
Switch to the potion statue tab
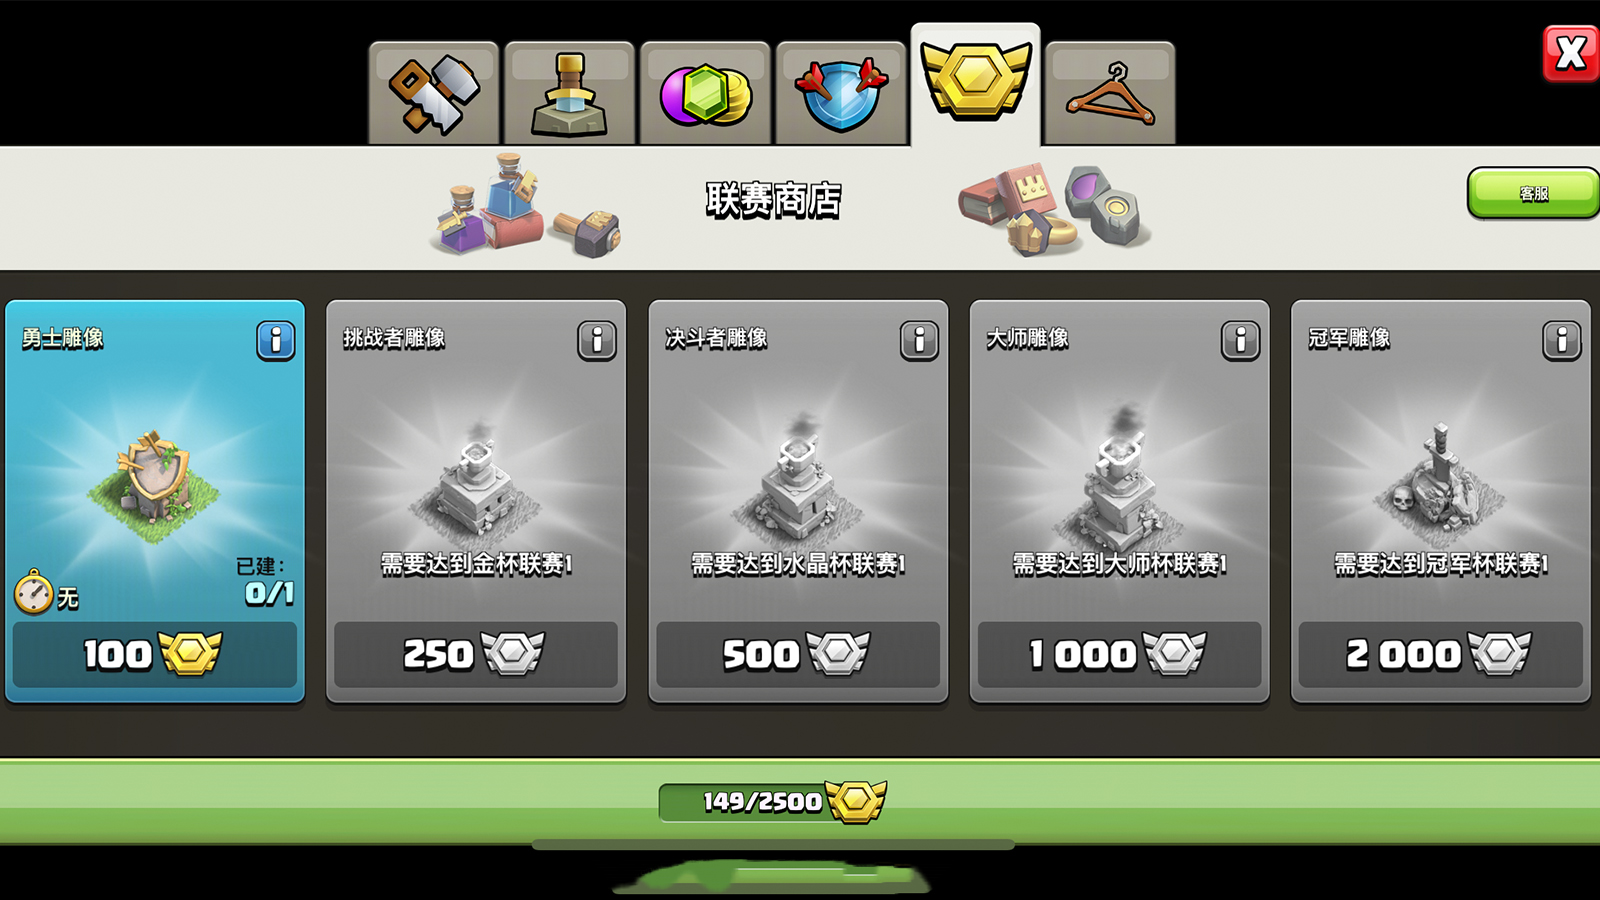pyautogui.click(x=569, y=94)
